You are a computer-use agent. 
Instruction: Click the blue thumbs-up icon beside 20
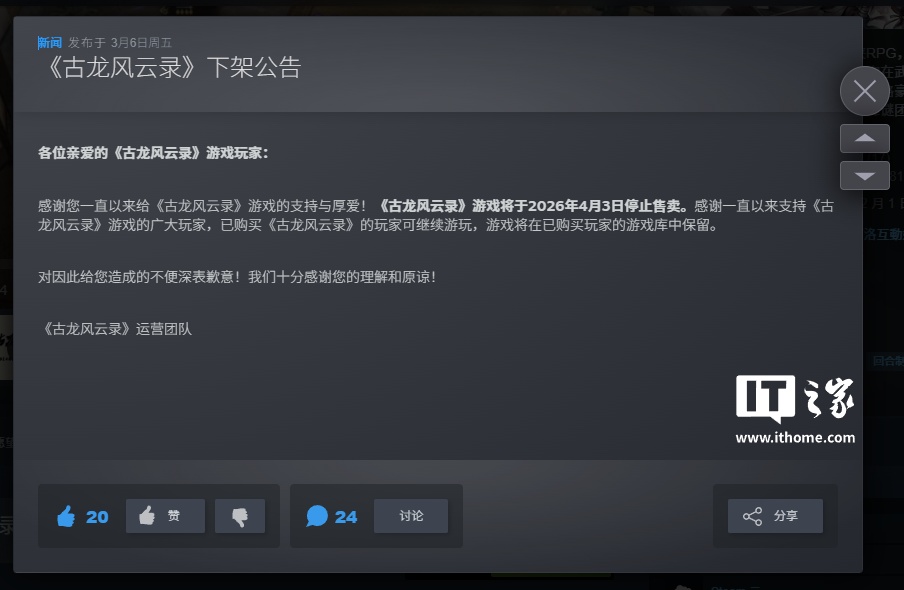pyautogui.click(x=66, y=516)
